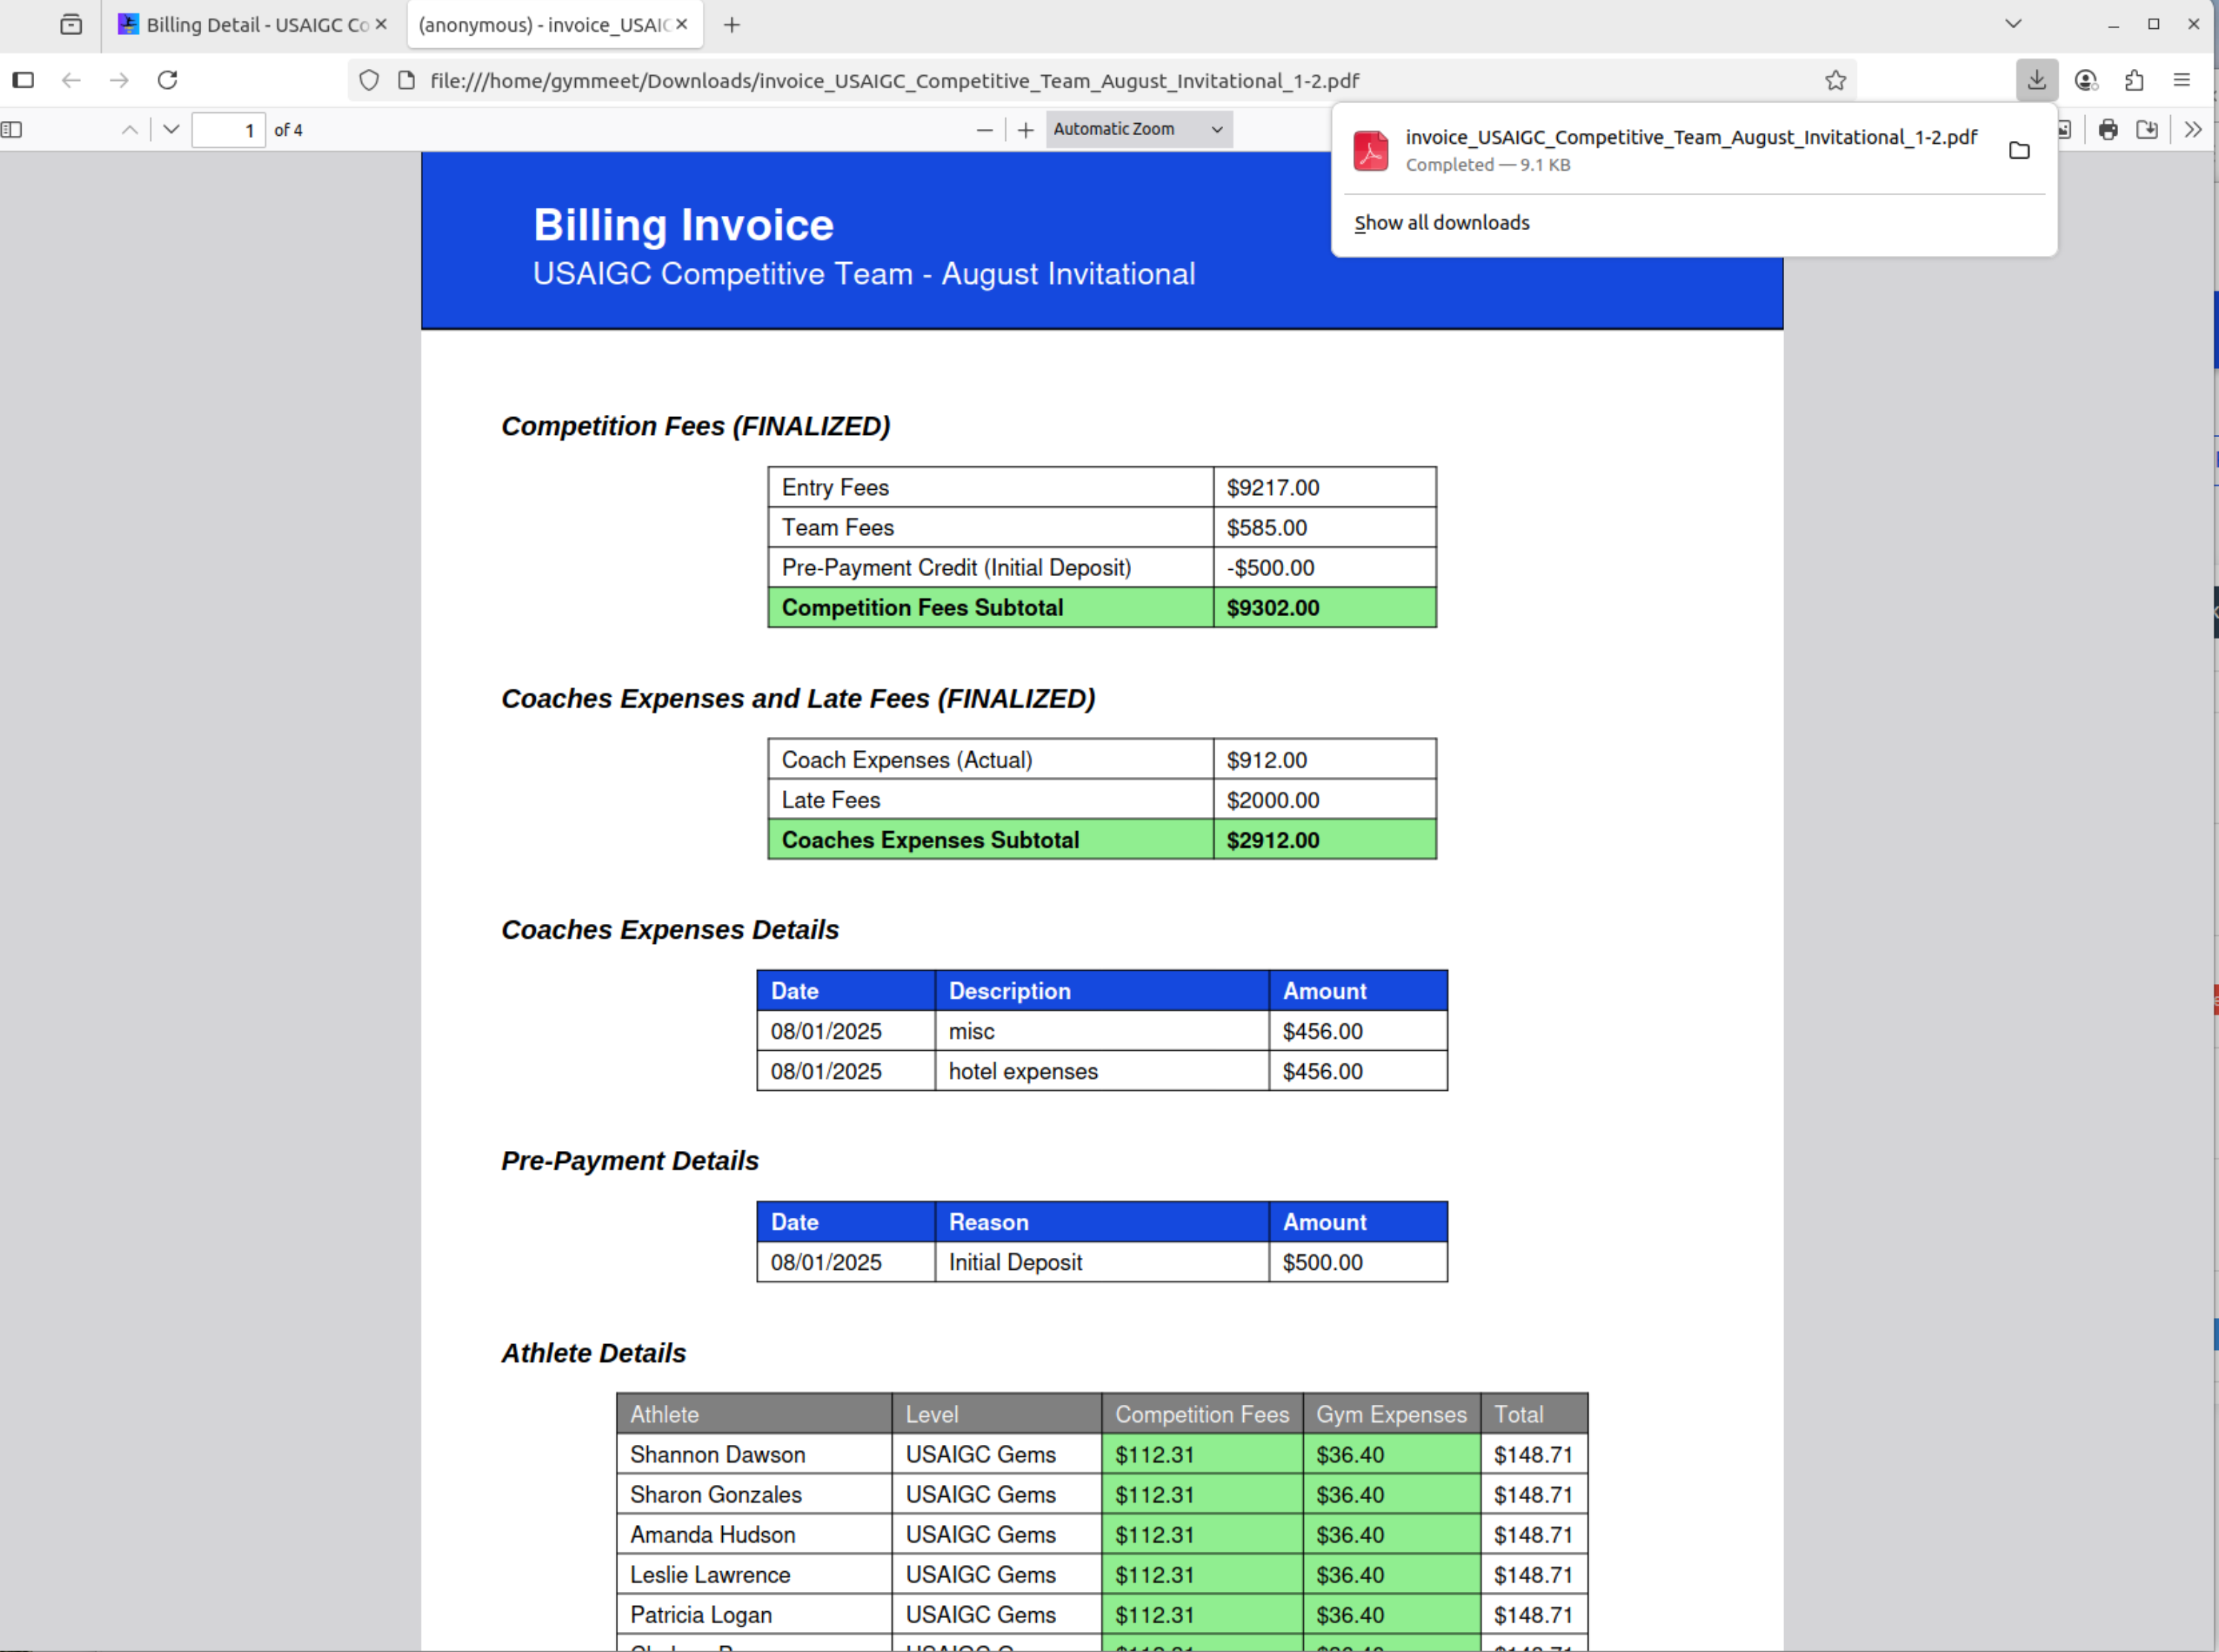Go to previous PDF page

130,130
